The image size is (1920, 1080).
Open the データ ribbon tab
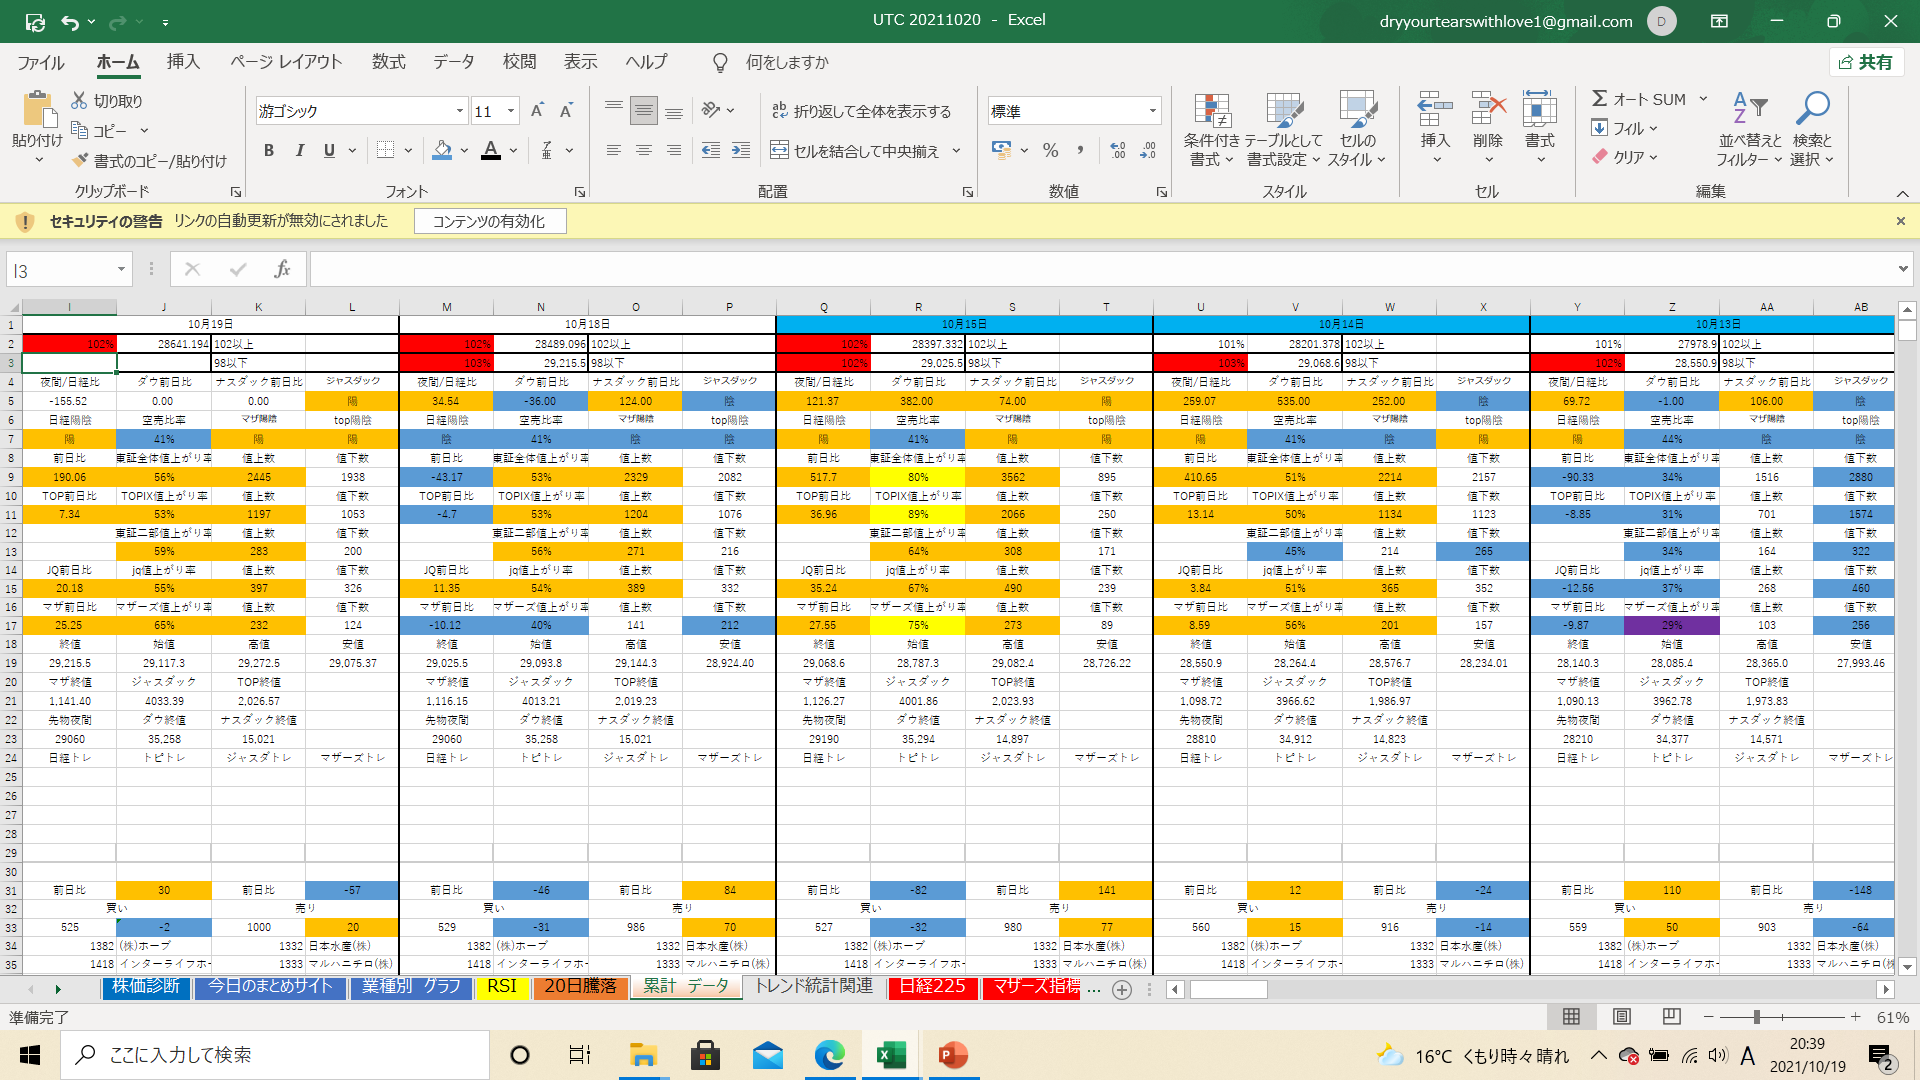[x=453, y=62]
